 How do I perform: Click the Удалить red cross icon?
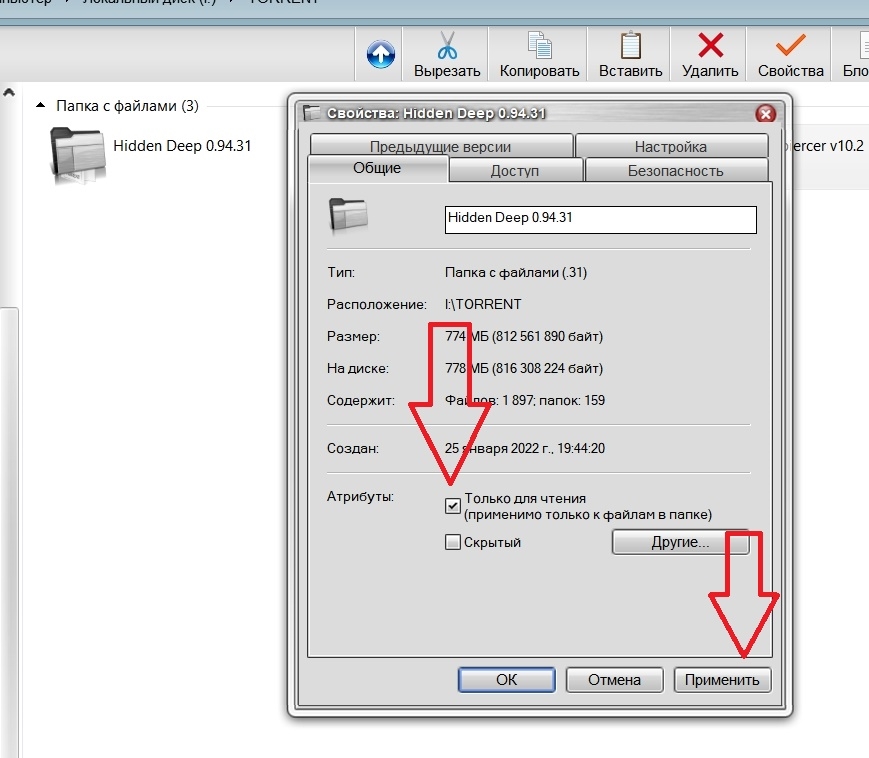(x=710, y=46)
